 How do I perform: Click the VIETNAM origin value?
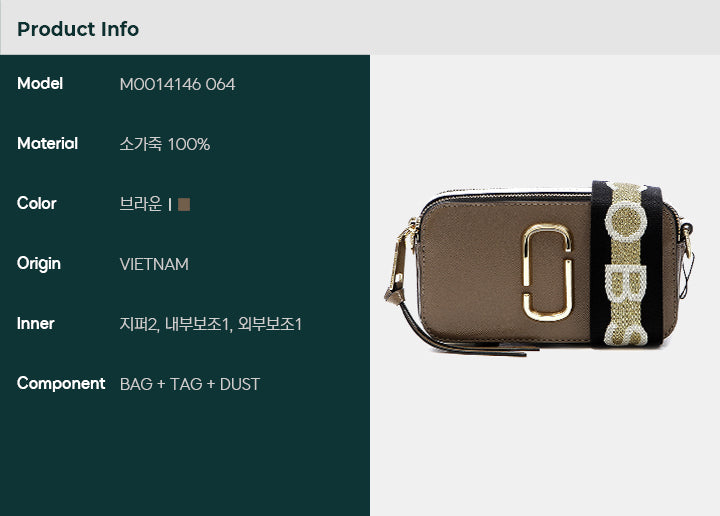coord(154,264)
